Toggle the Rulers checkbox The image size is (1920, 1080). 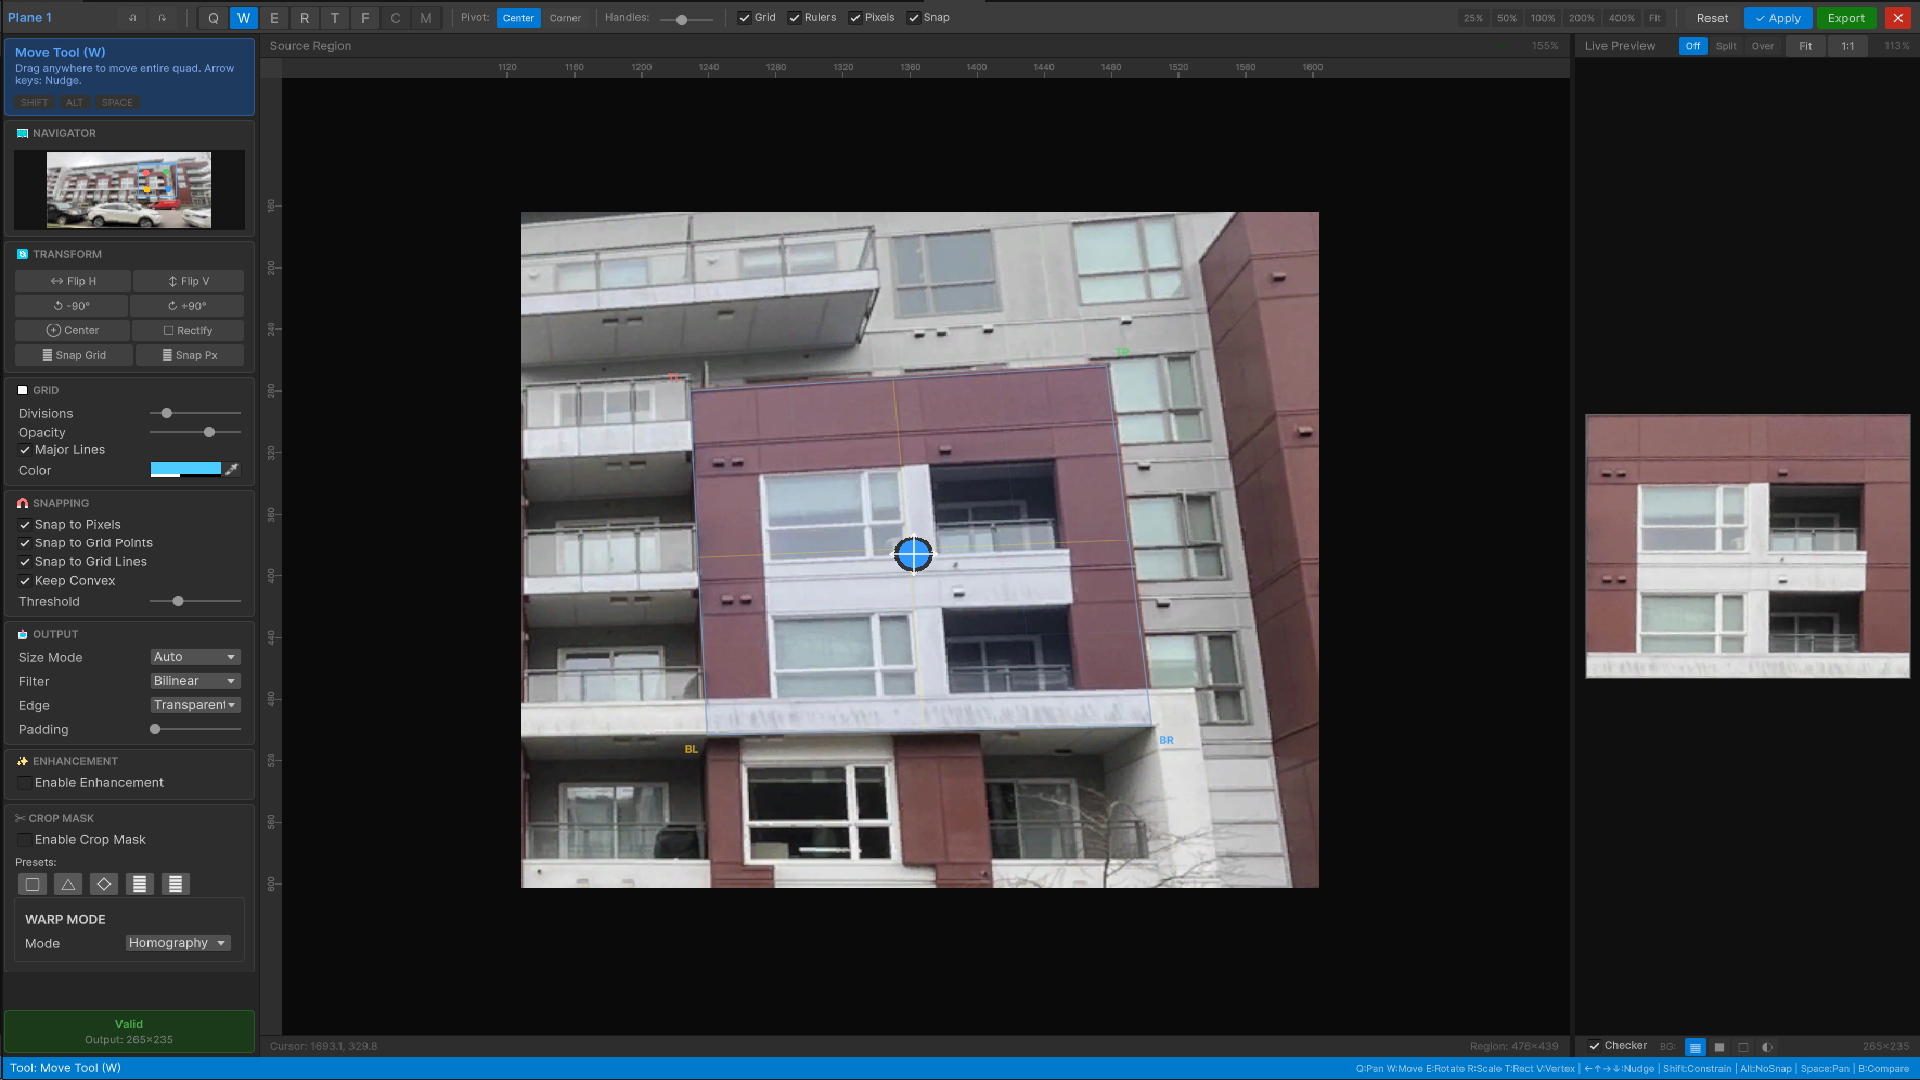[x=794, y=18]
